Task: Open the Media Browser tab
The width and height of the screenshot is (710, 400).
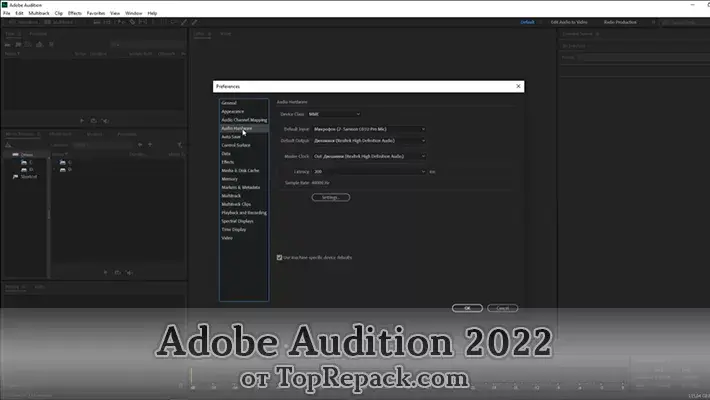Action: click(22, 135)
